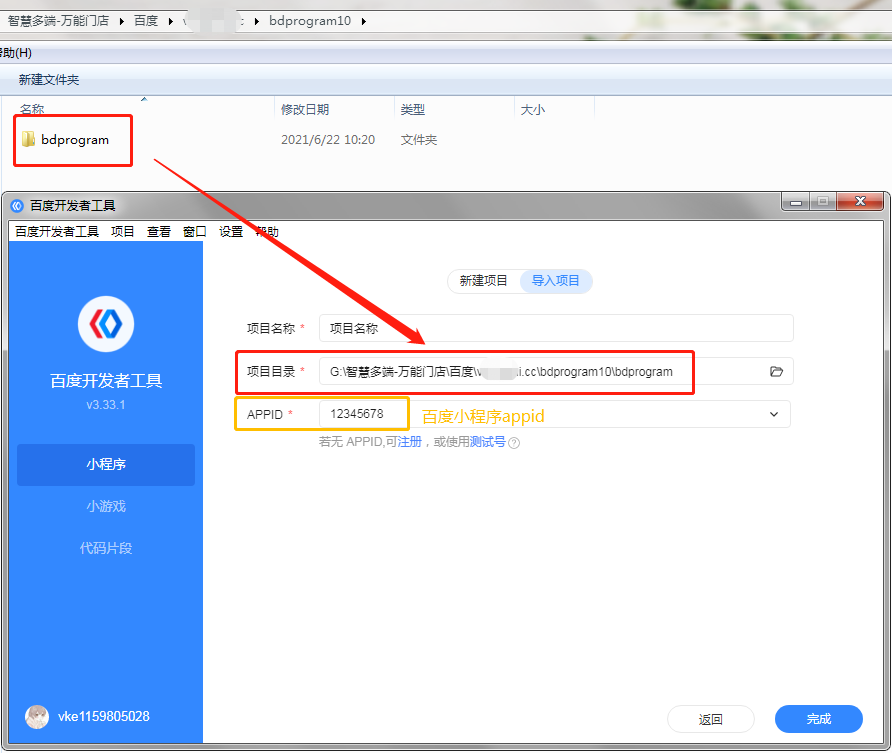This screenshot has height=753, width=892.
Task: Click the 百度 breadcrumb segment
Action: click(x=146, y=21)
